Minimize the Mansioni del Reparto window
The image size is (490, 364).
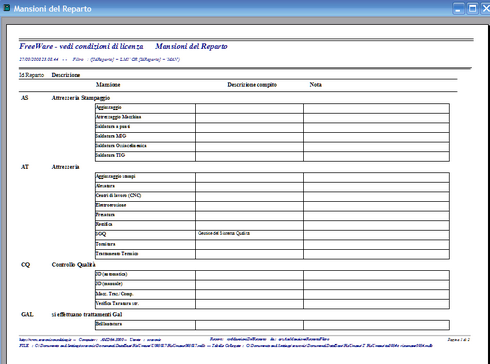[458, 9]
